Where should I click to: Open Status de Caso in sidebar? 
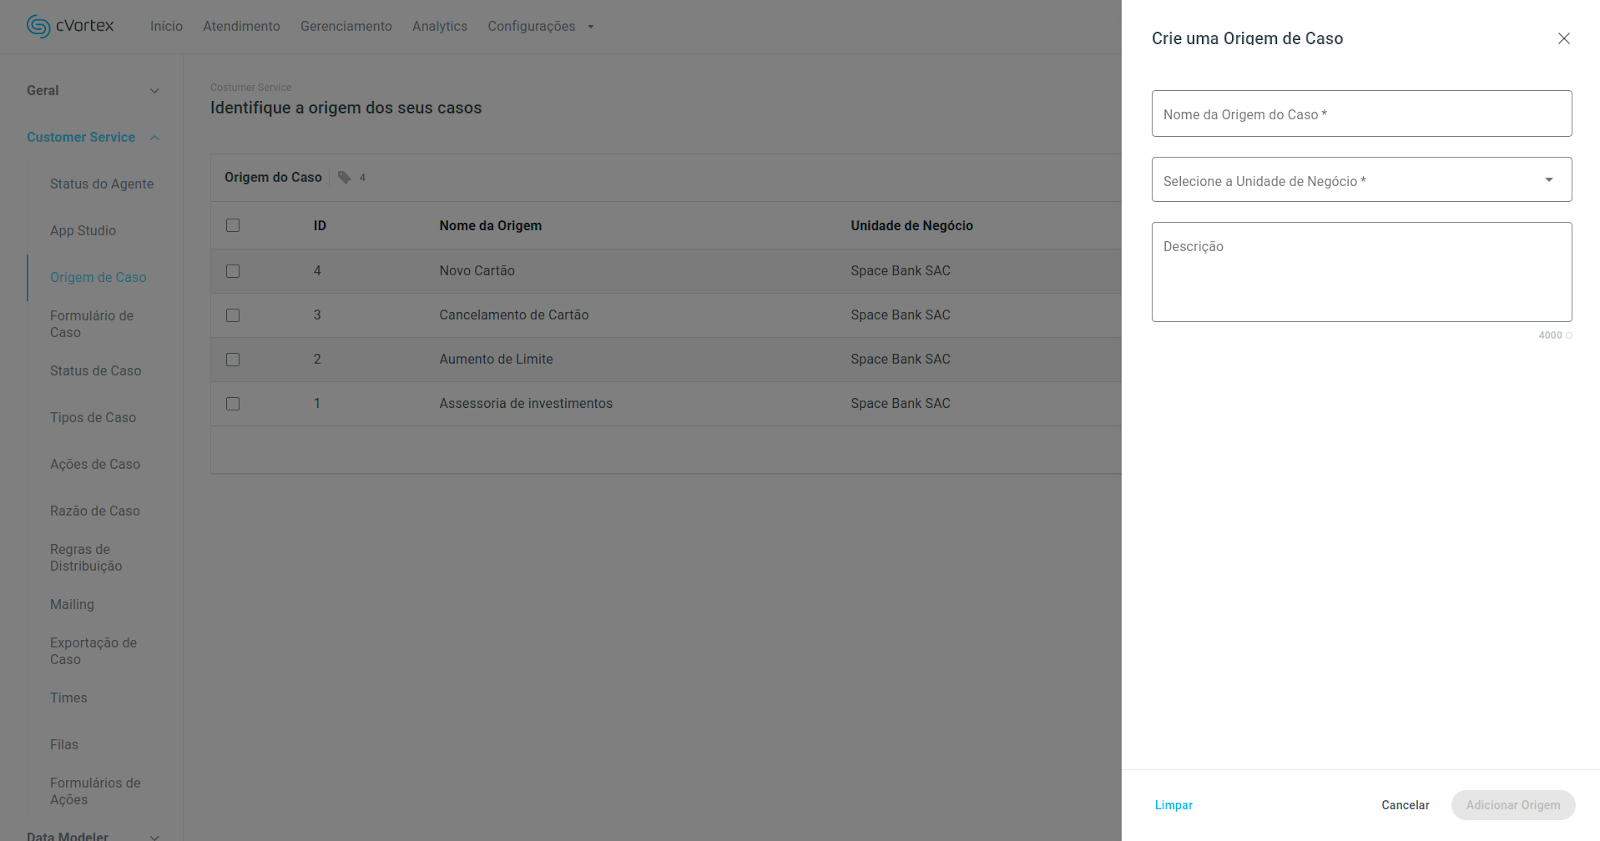(x=95, y=371)
